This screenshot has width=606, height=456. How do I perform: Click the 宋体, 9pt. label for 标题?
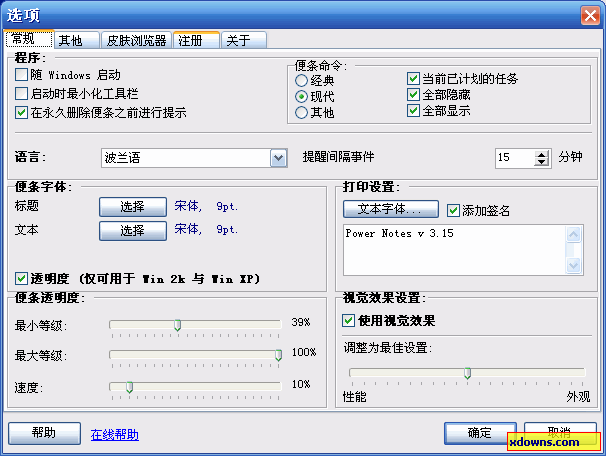click(x=206, y=206)
